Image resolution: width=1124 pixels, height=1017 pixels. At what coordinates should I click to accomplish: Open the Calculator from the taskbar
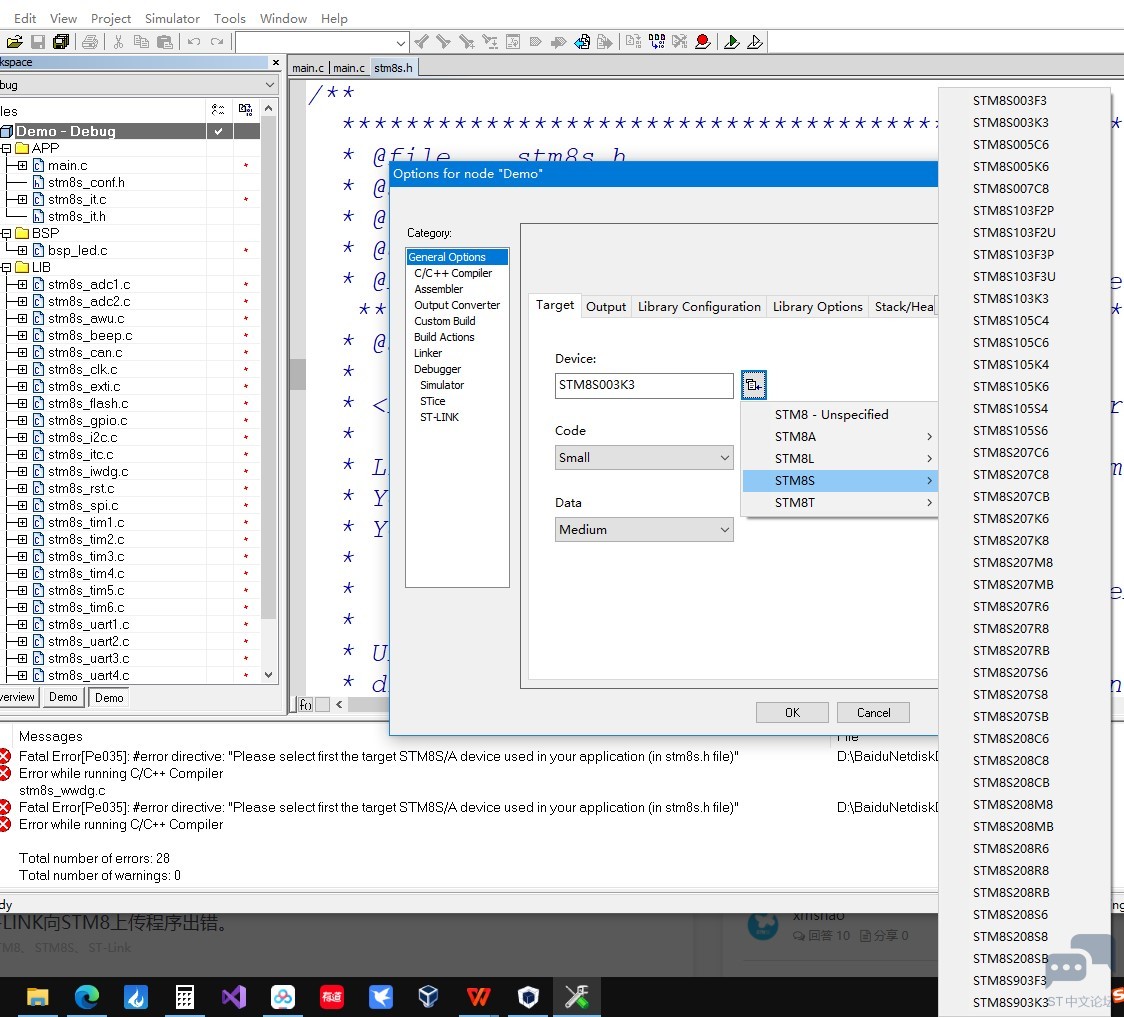[185, 997]
